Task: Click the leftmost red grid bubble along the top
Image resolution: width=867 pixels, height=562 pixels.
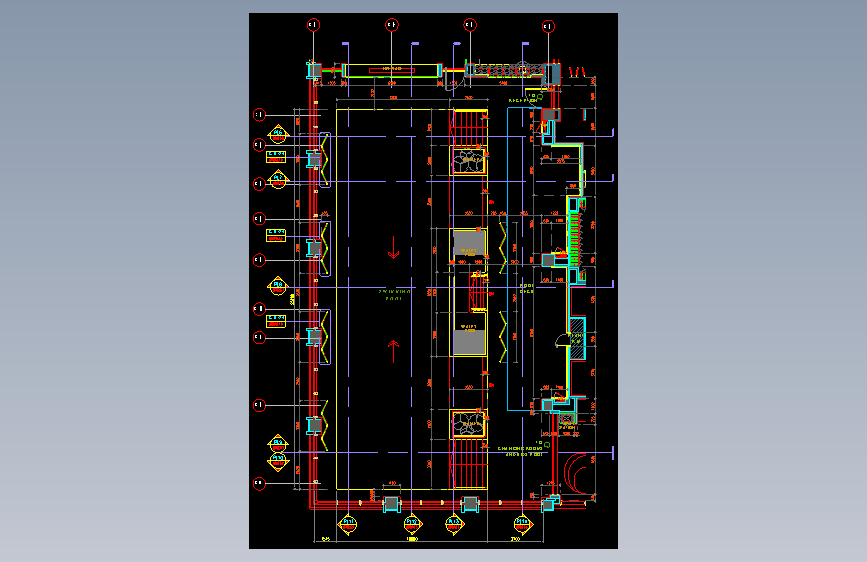Action: pos(314,25)
